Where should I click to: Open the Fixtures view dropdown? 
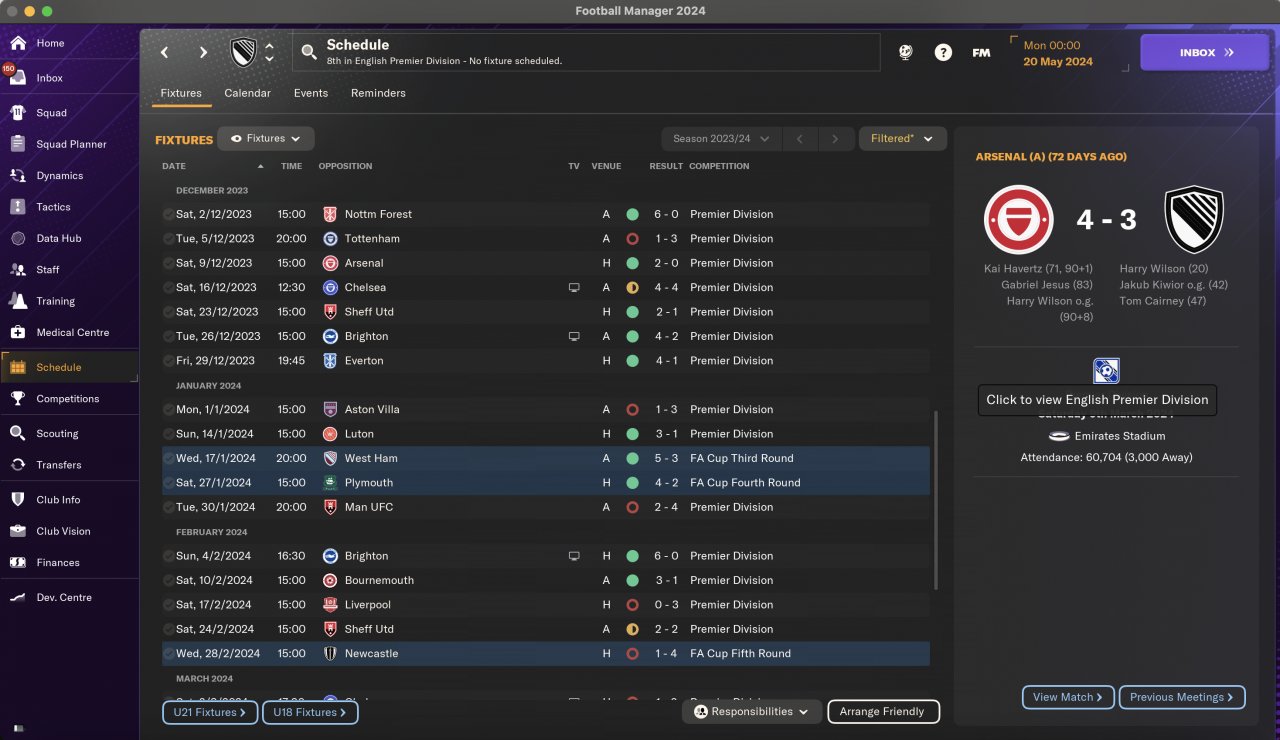266,139
